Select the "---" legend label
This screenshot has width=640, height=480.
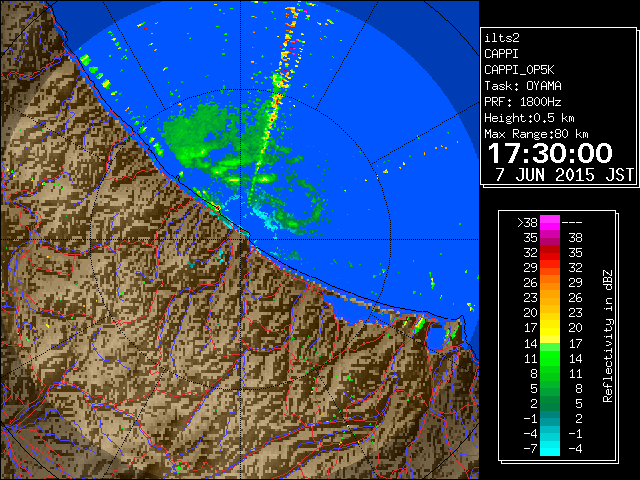click(x=572, y=223)
